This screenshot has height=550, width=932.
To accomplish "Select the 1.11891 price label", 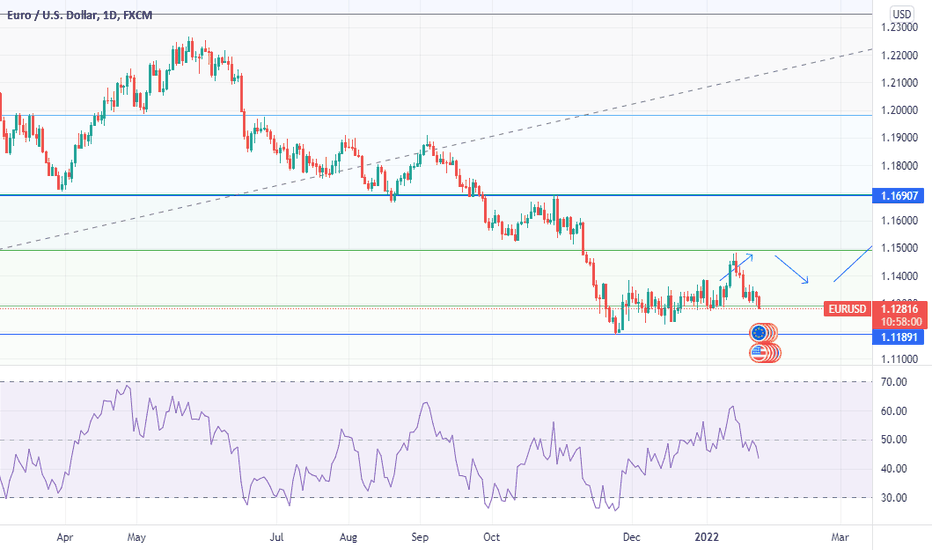I will (898, 337).
